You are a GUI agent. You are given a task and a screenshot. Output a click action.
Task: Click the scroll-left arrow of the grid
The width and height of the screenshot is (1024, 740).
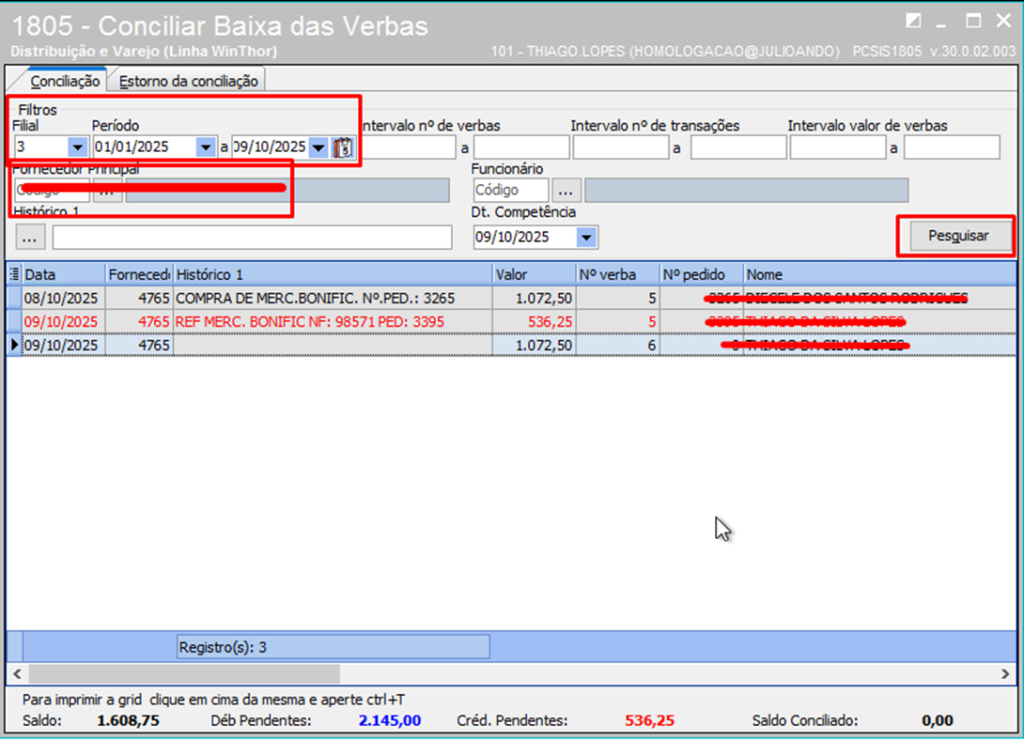17,675
